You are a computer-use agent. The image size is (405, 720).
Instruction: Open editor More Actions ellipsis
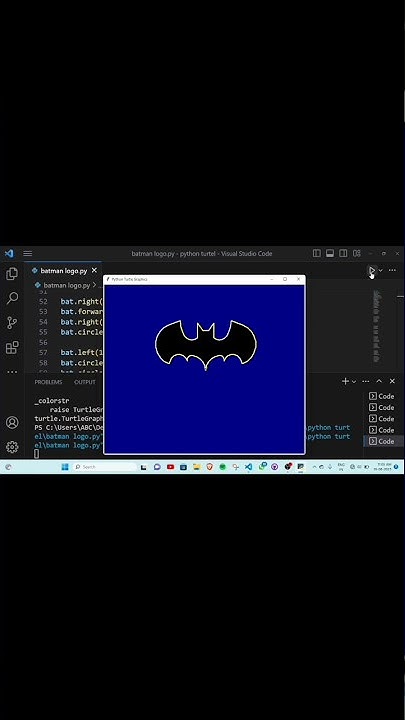(392, 270)
